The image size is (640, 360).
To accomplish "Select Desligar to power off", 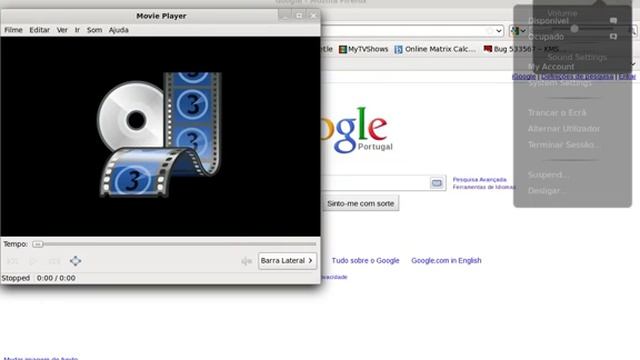I will 546,191.
